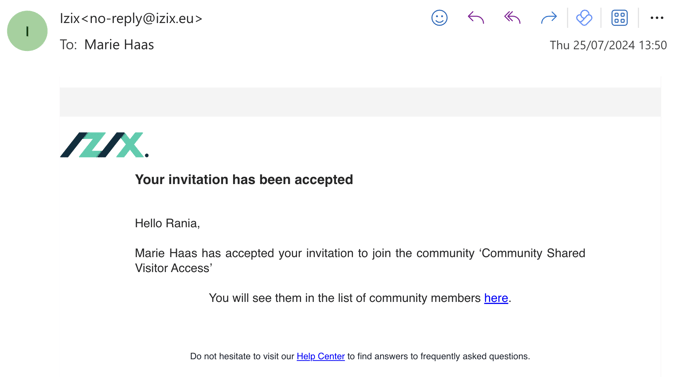Click the grey banner above the logo
The width and height of the screenshot is (688, 377).
pos(360,102)
